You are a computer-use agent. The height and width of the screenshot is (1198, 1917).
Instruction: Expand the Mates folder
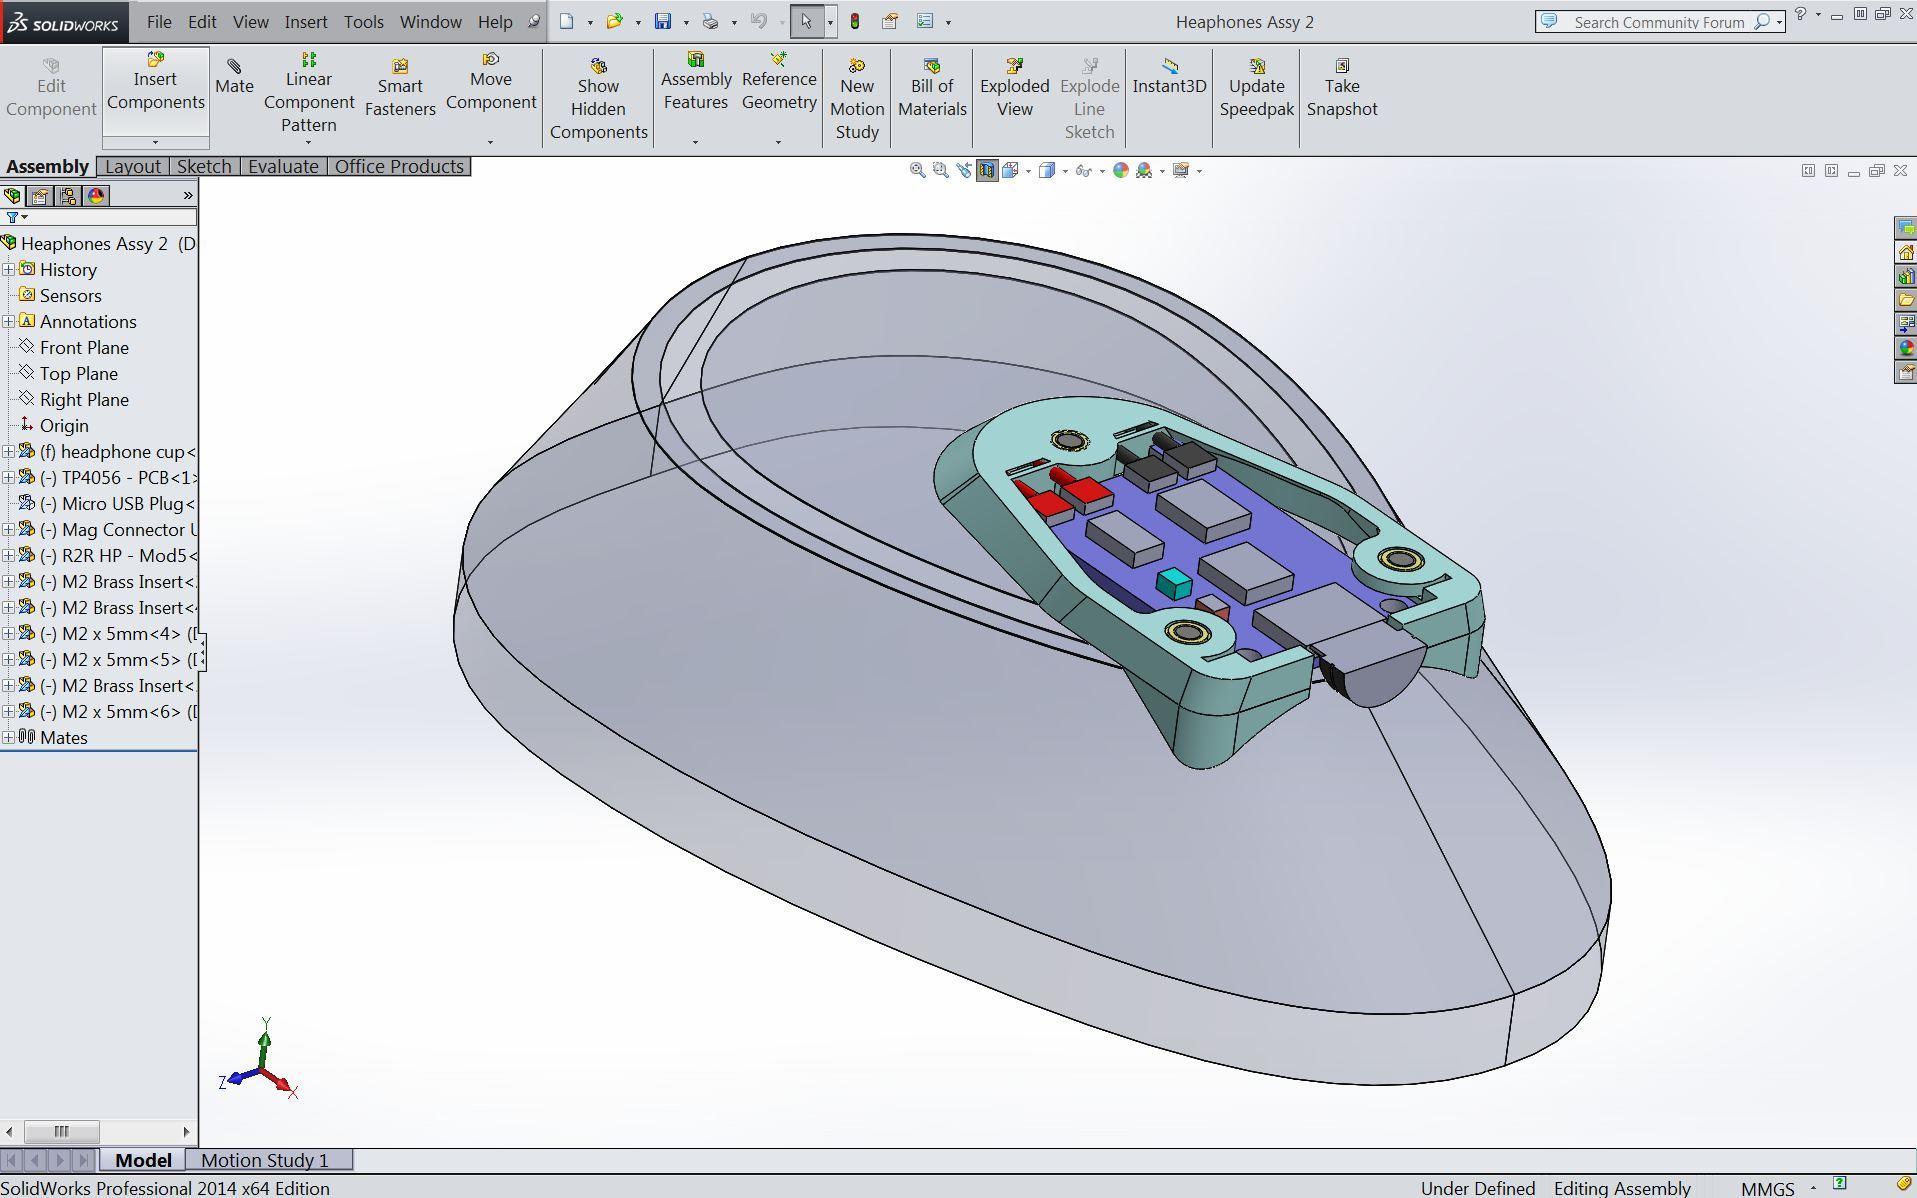[x=8, y=737]
